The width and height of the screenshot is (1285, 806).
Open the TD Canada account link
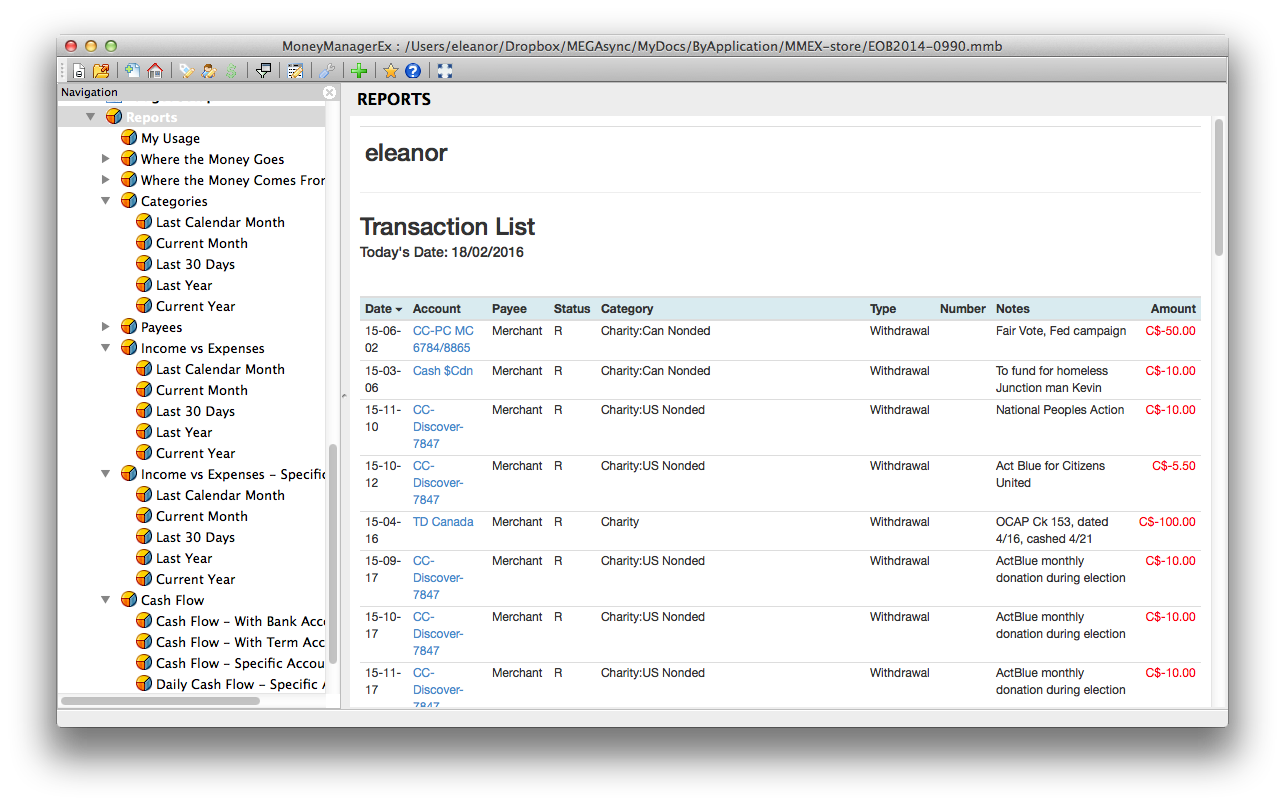(443, 522)
